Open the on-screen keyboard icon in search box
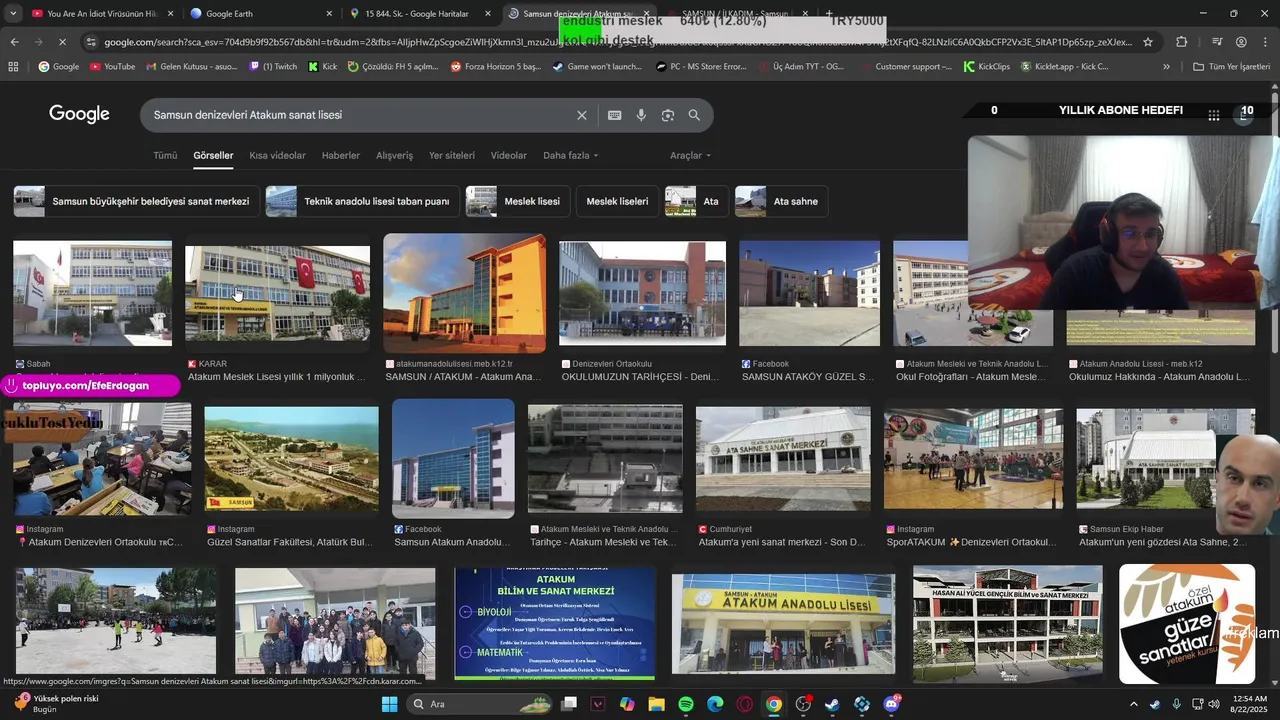Image resolution: width=1280 pixels, height=720 pixels. 615,115
